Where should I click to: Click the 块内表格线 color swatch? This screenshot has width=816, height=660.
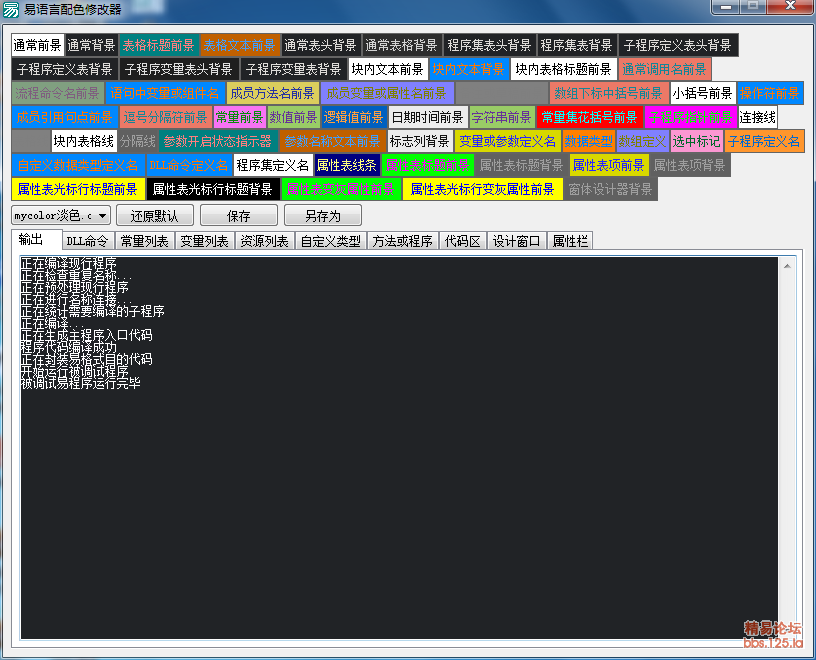tap(84, 141)
